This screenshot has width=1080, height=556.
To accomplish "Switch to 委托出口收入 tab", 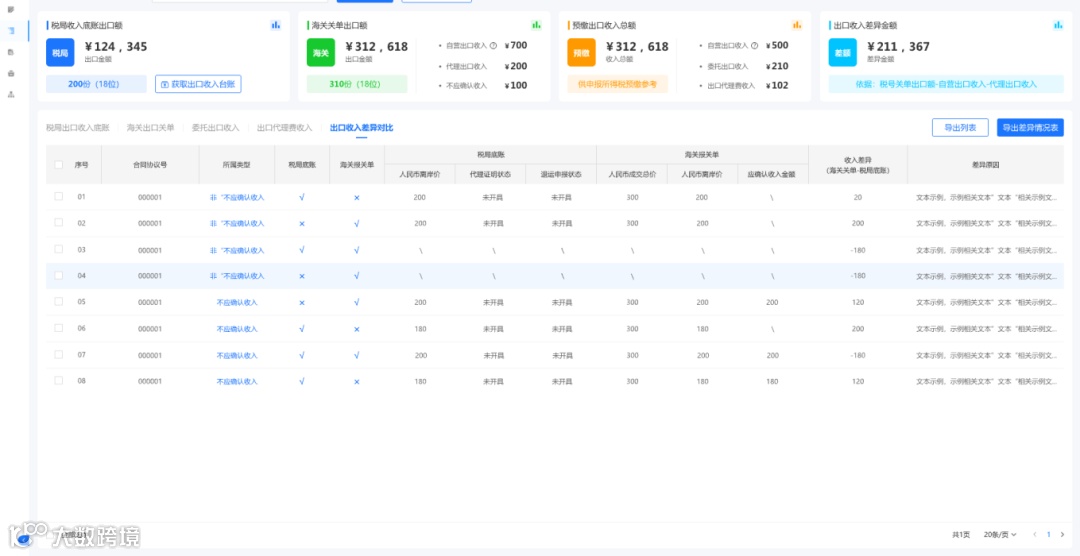I will tap(216, 127).
